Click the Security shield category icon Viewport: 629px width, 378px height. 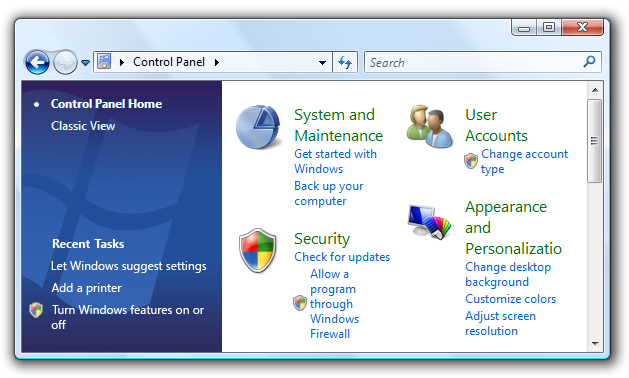coord(258,251)
